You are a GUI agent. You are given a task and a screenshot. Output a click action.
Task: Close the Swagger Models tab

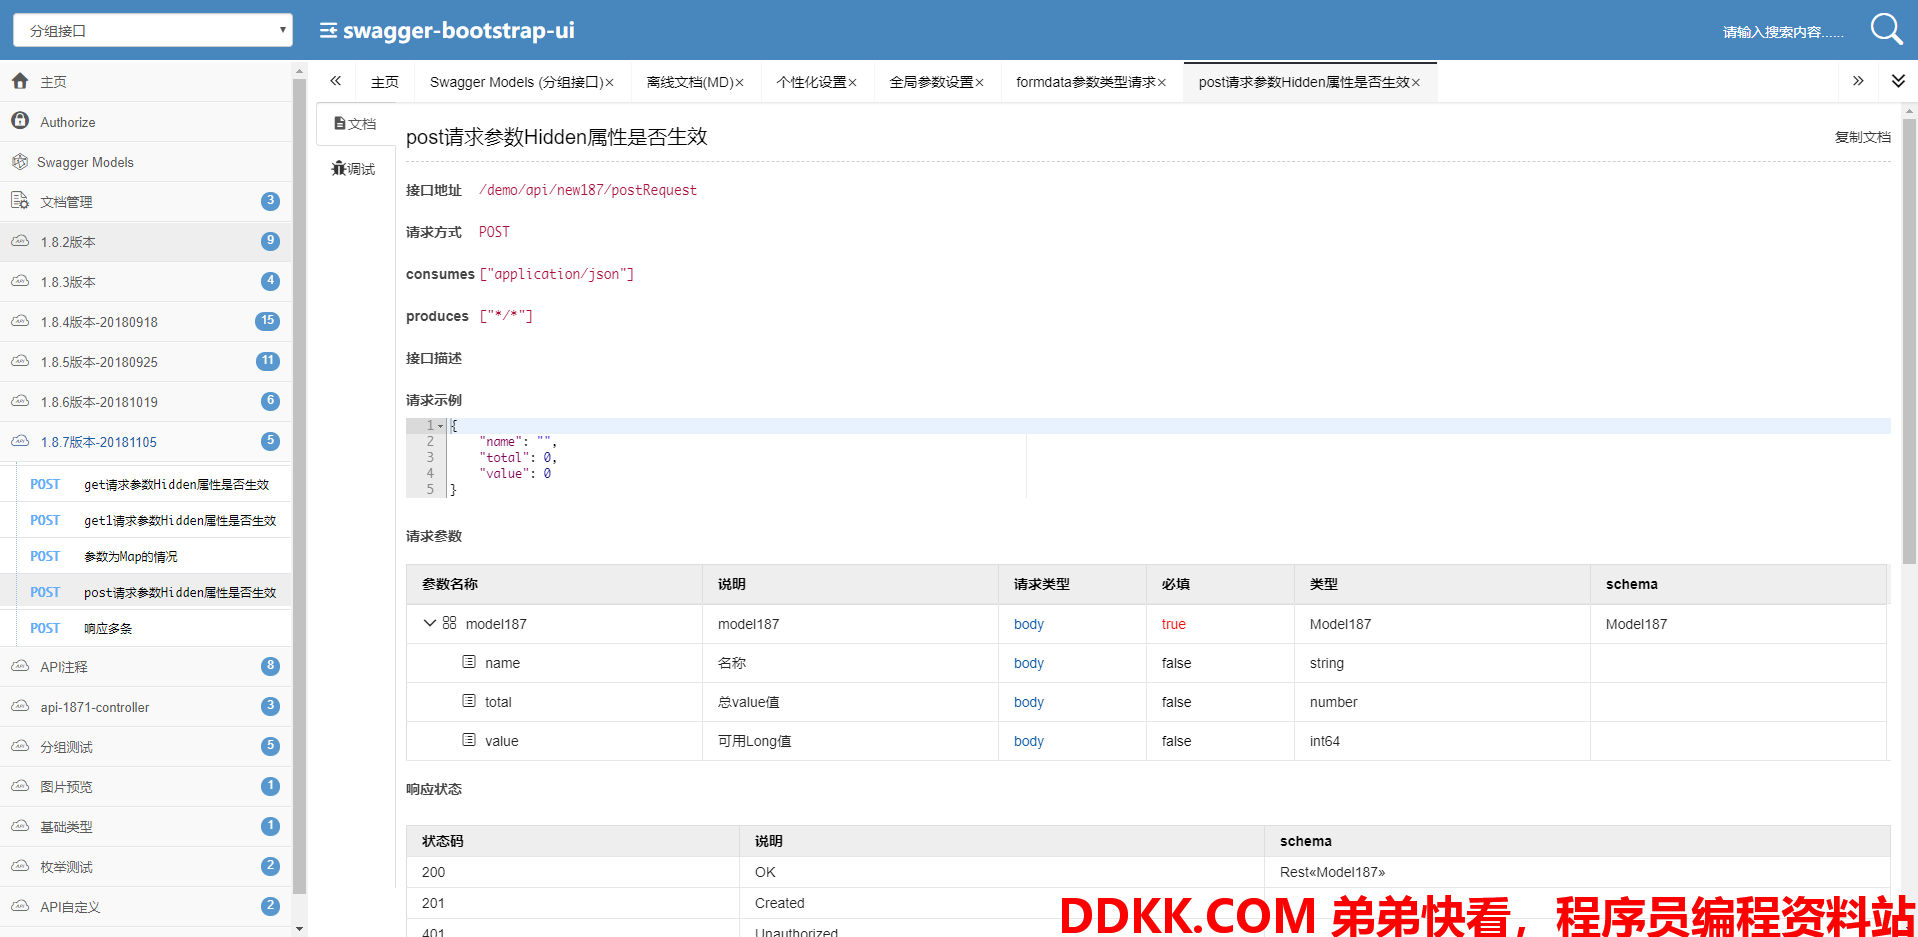pos(609,83)
